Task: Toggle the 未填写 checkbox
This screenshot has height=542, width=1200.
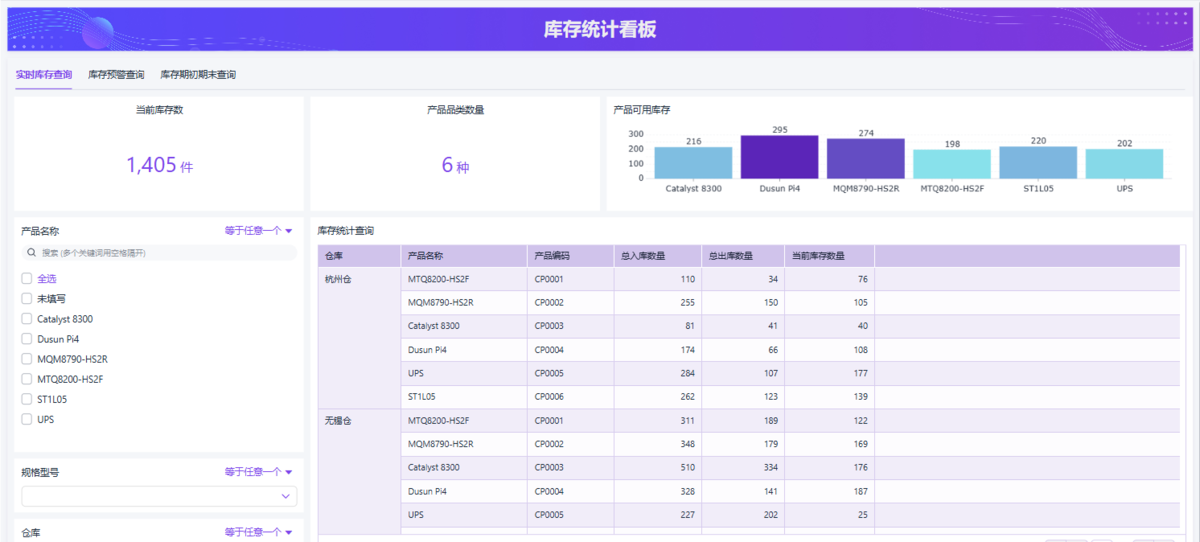Action: 27,299
